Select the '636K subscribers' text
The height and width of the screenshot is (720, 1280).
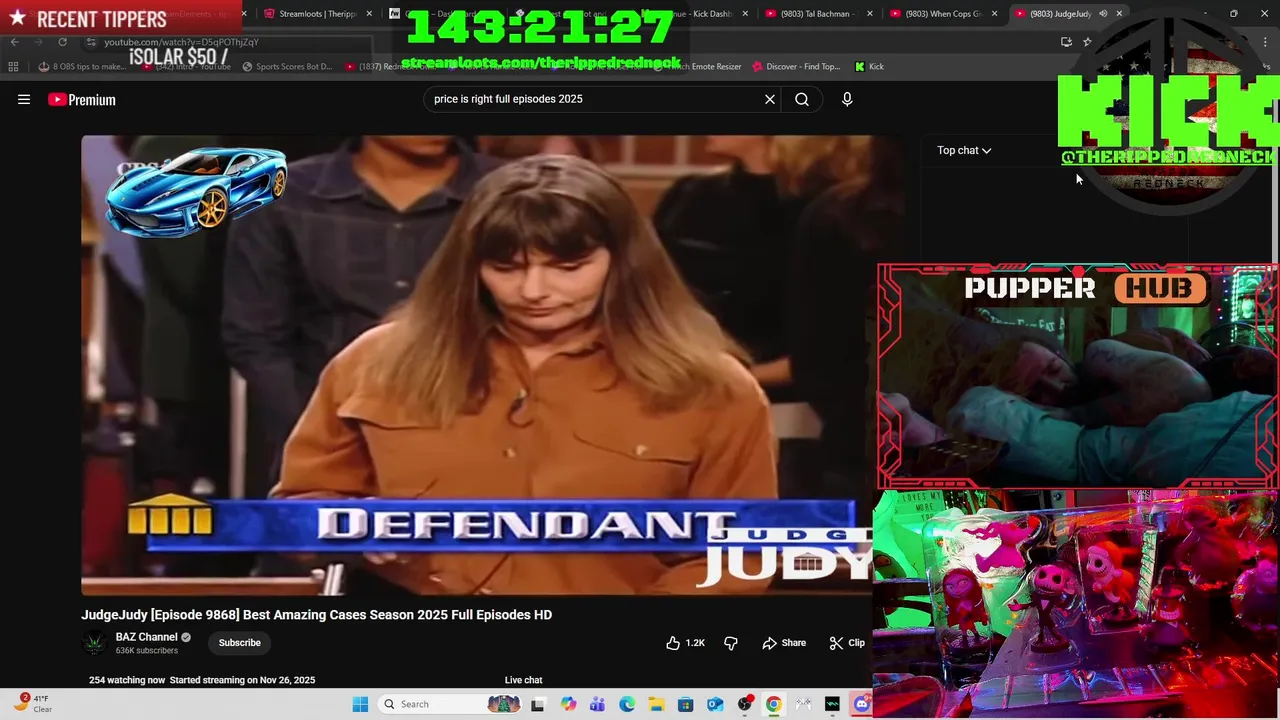pos(147,651)
